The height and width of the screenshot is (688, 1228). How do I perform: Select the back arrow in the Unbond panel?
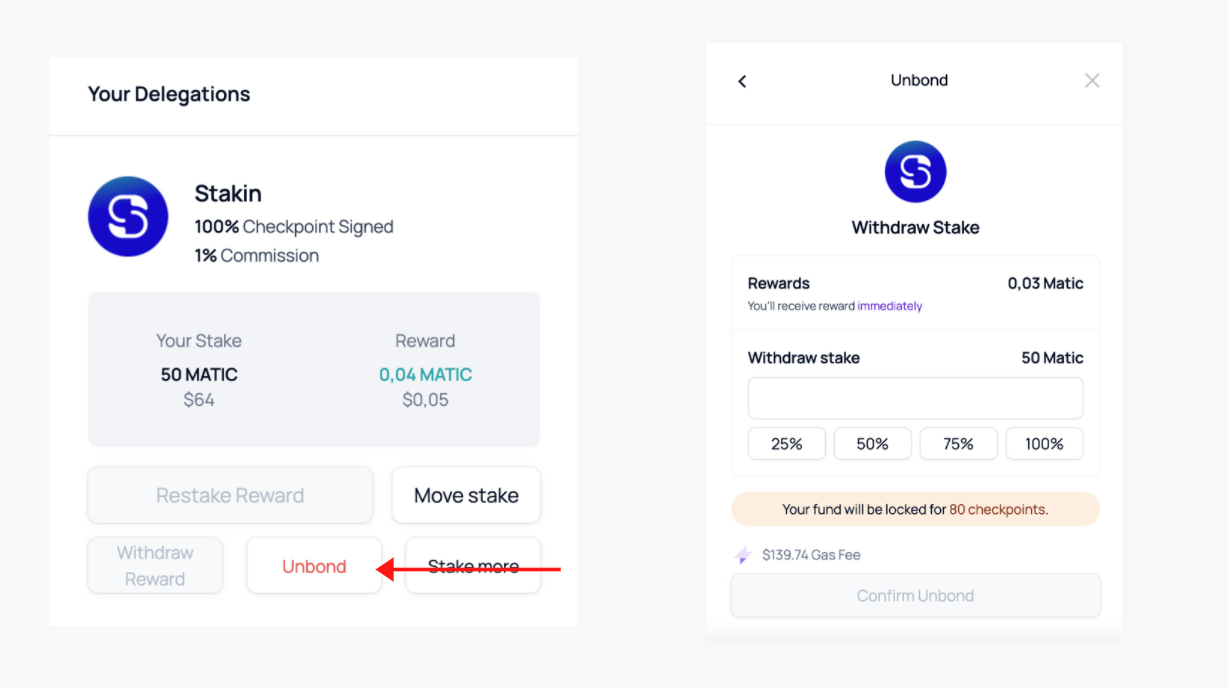pos(742,81)
